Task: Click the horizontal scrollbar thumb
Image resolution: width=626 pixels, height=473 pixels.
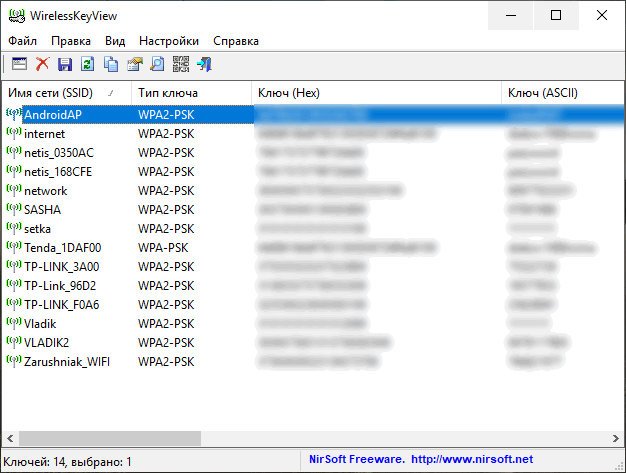Action: point(110,438)
